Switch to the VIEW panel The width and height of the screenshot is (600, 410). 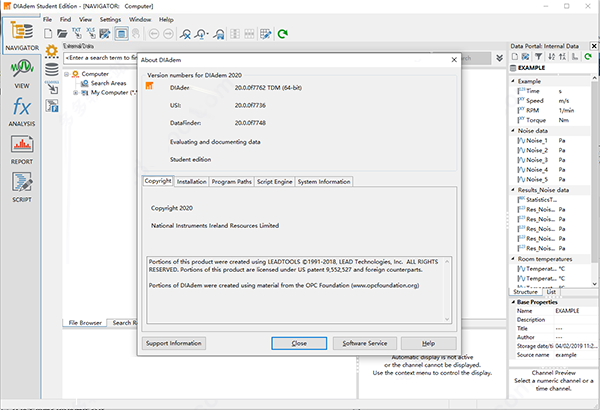[x=20, y=74]
